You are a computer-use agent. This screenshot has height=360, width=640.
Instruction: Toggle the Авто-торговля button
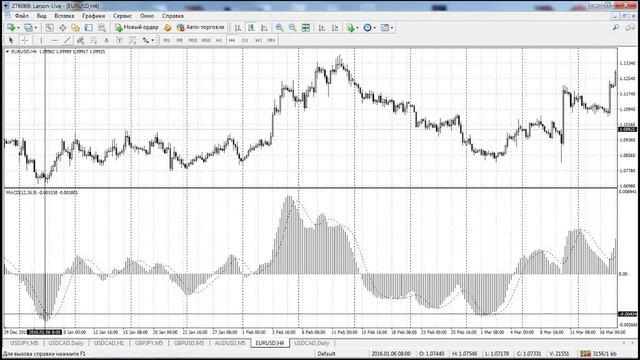click(201, 28)
